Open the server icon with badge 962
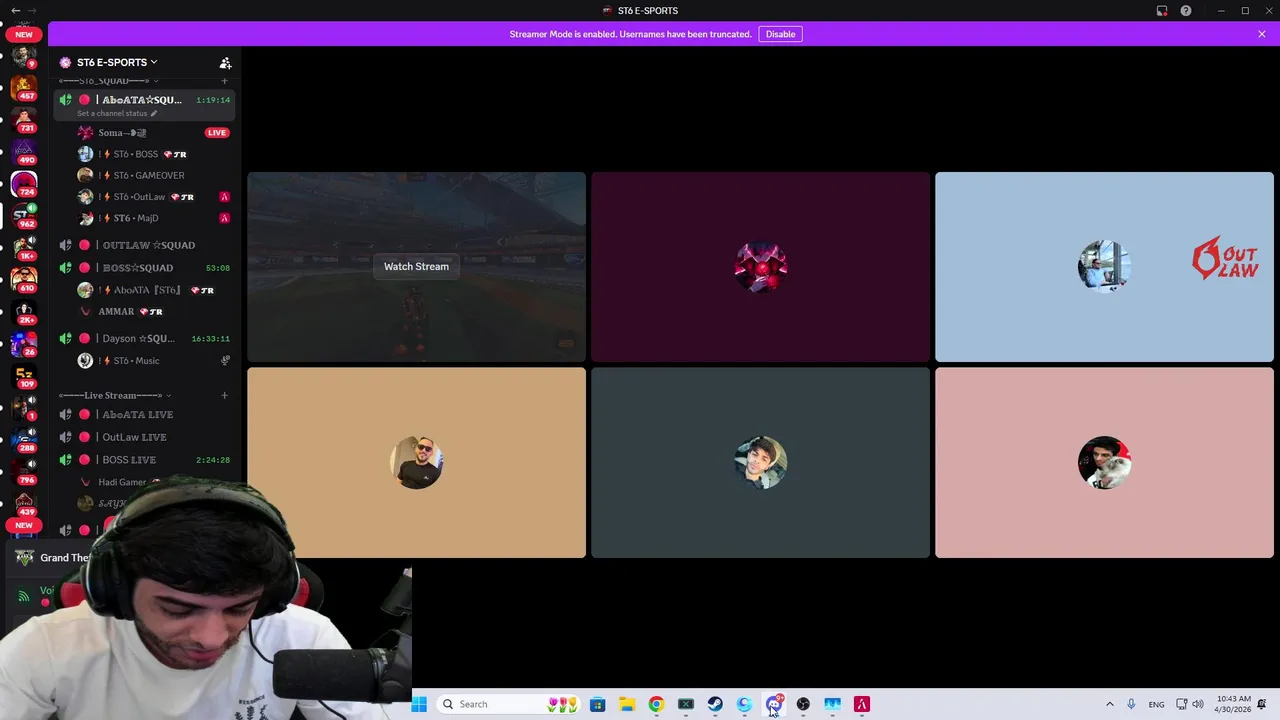Screen dimensions: 1280x720 point(24,215)
